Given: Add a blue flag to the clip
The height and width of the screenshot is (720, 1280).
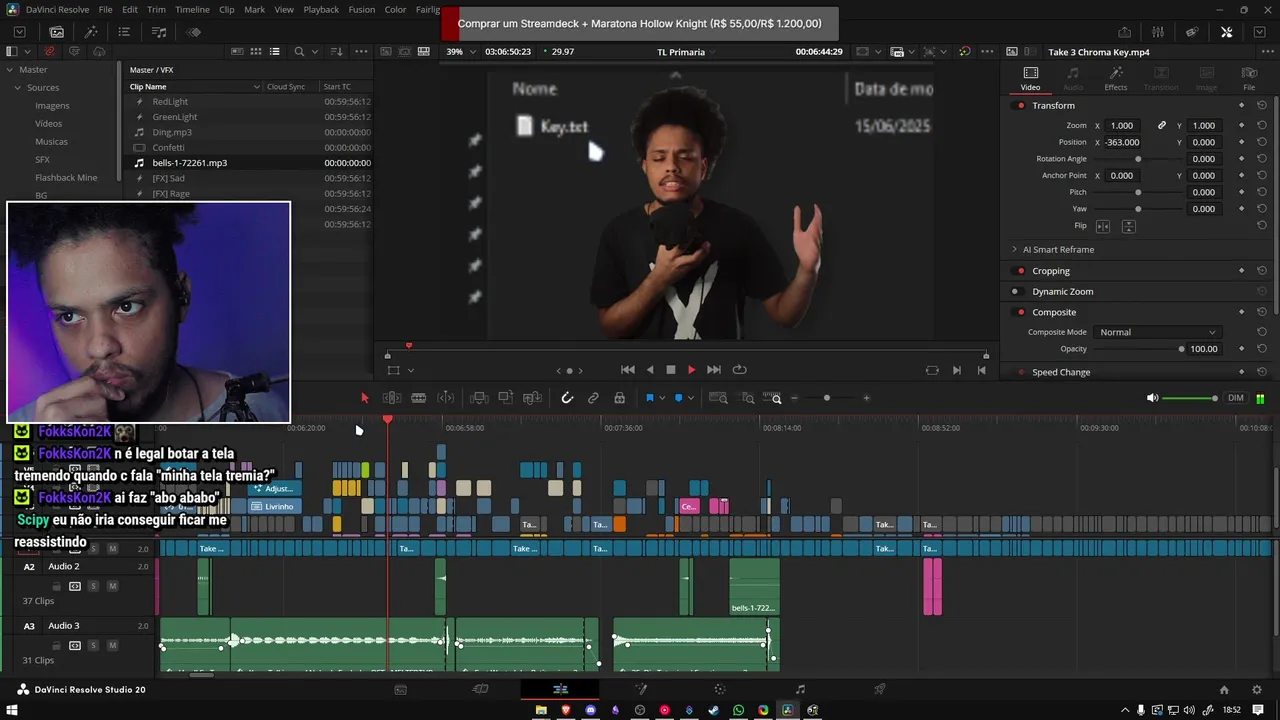Looking at the screenshot, I should coord(649,398).
